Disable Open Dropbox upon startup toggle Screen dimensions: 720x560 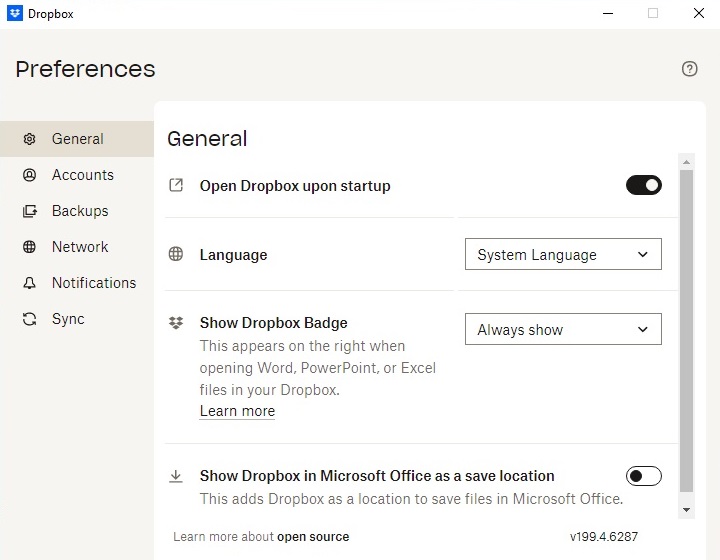[x=643, y=185]
